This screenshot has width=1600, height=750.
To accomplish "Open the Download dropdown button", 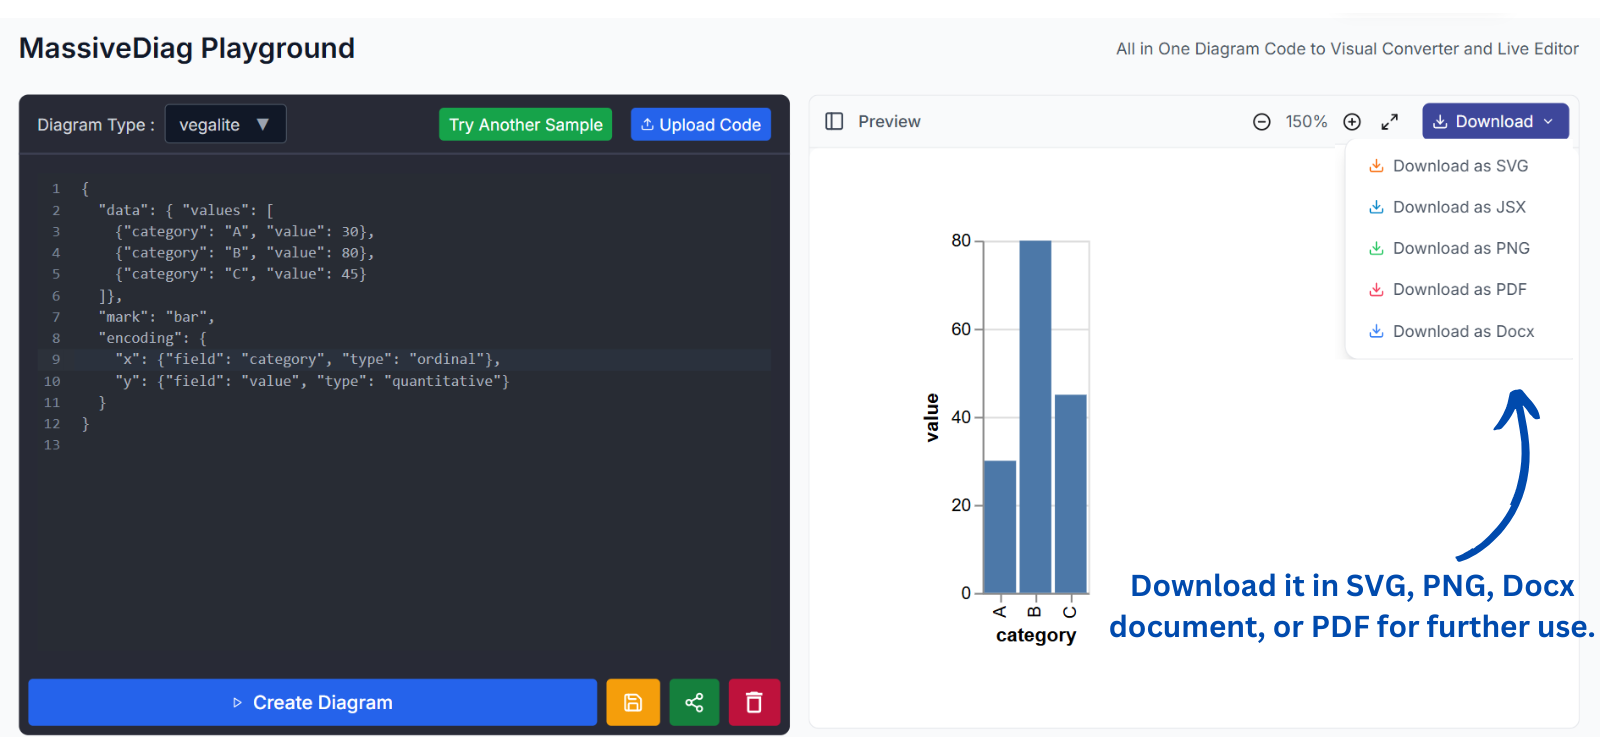I will coord(1495,121).
